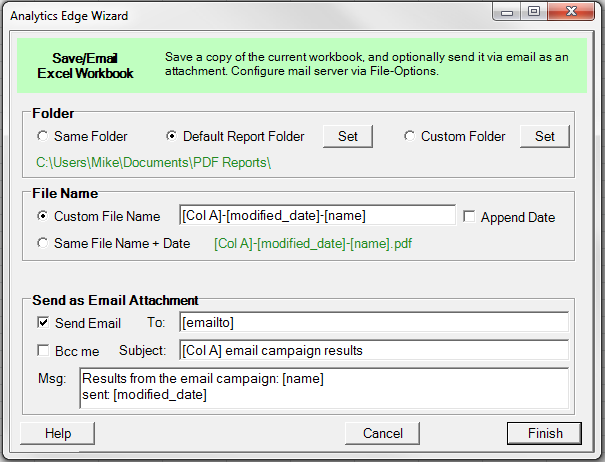Click Set button next to Default Report Folder
Screen dimensions: 605x462
pyautogui.click(x=348, y=136)
